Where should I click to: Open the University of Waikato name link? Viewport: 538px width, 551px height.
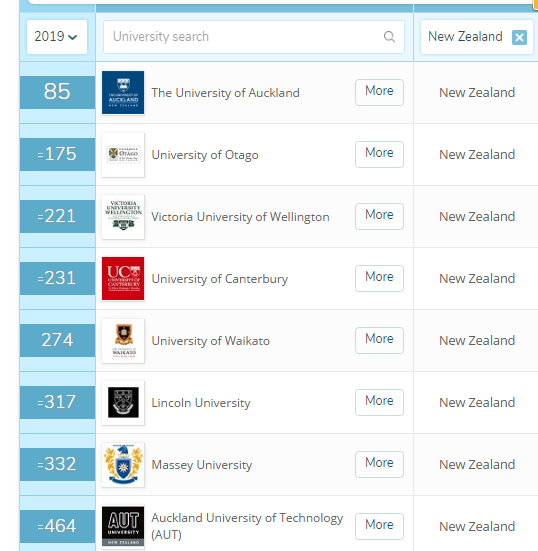tap(210, 341)
